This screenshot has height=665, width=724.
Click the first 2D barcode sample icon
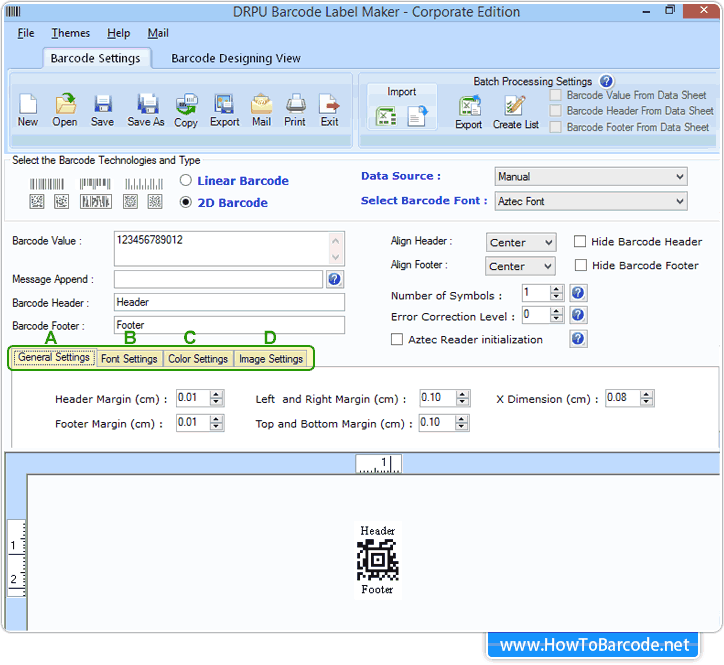click(37, 201)
